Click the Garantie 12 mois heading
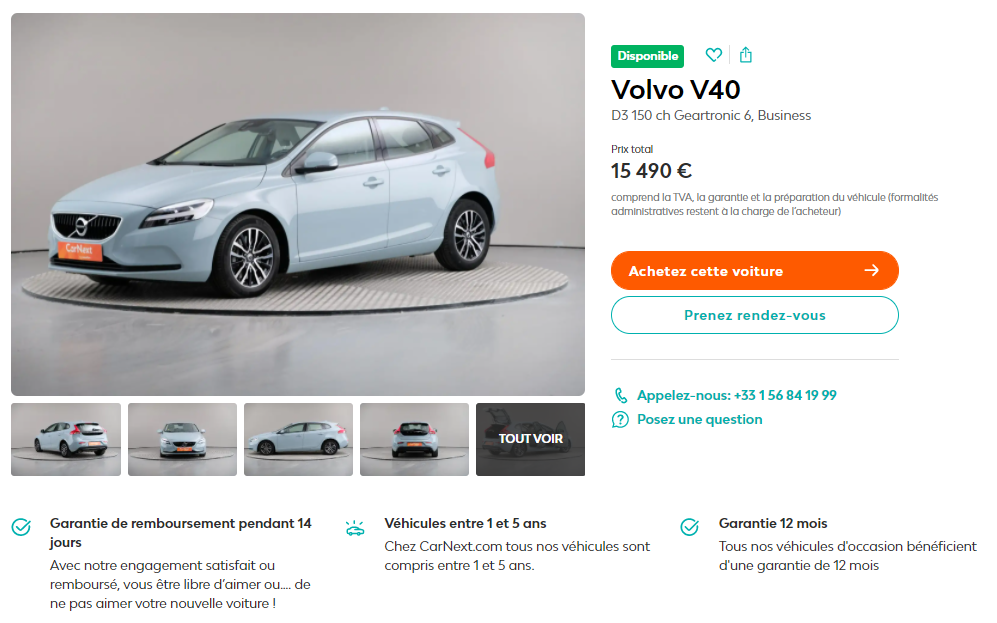 pos(773,523)
